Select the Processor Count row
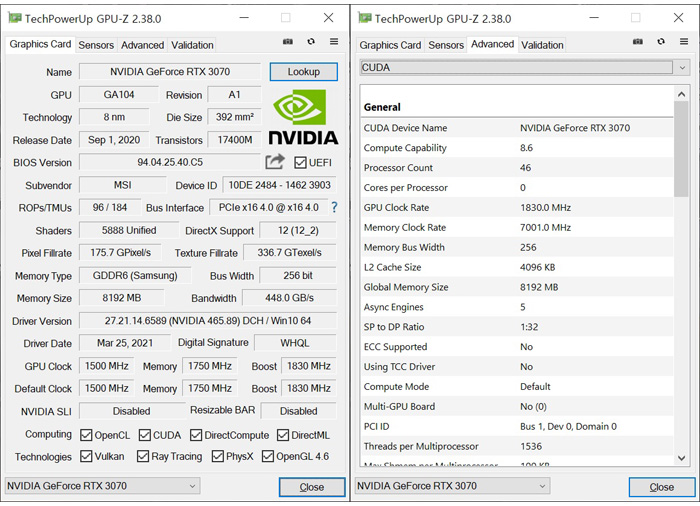This screenshot has width=700, height=506. (517, 168)
